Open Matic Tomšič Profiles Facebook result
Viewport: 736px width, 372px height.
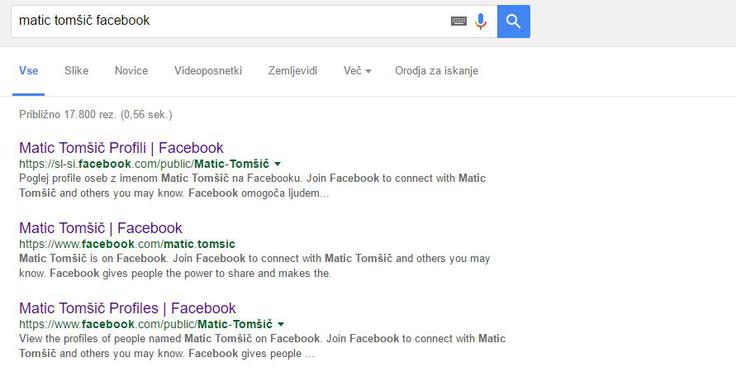127,308
